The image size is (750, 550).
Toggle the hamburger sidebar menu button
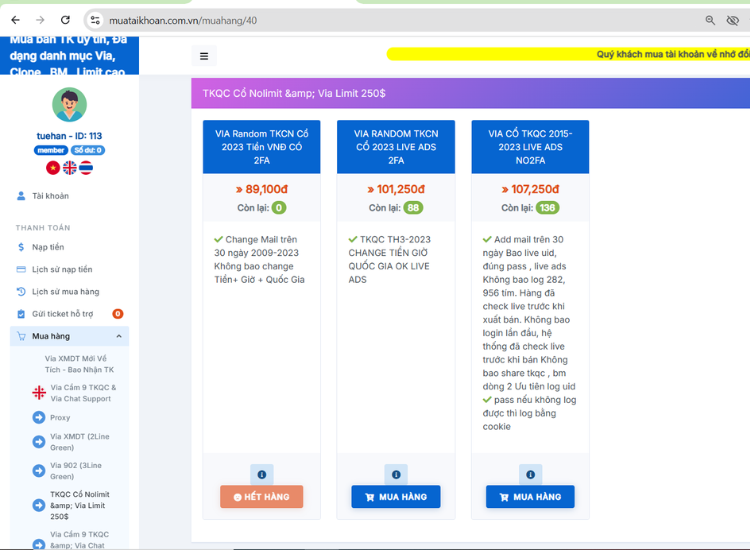click(x=204, y=56)
